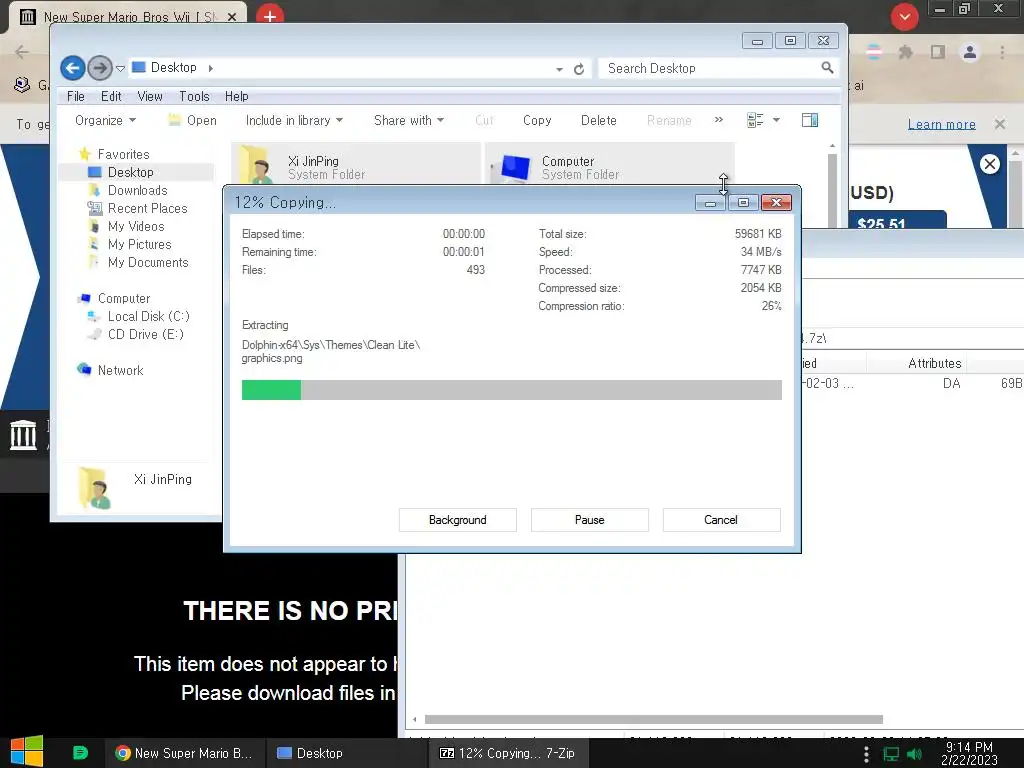Dismiss the browser info bar with X
The image size is (1024, 768).
pos(999,124)
